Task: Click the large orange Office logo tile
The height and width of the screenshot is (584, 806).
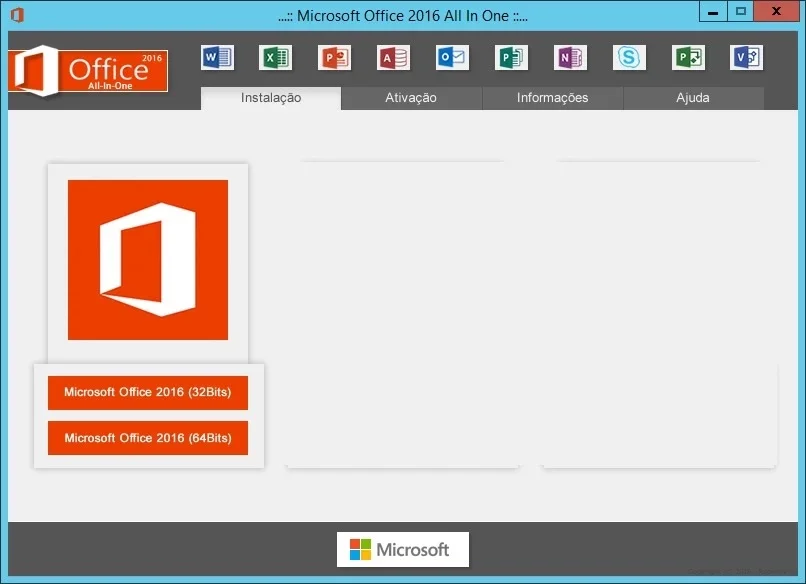Action: (148, 260)
